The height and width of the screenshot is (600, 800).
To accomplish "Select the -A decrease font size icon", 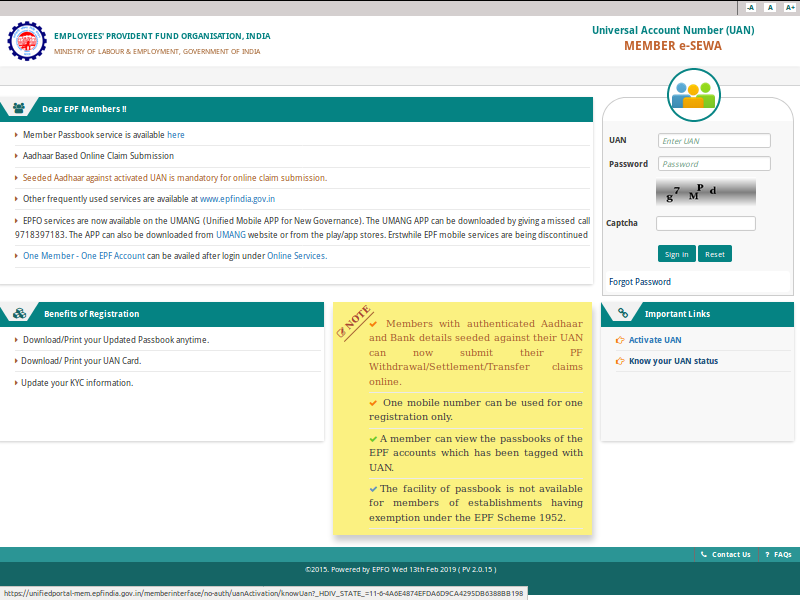I will coord(749,8).
